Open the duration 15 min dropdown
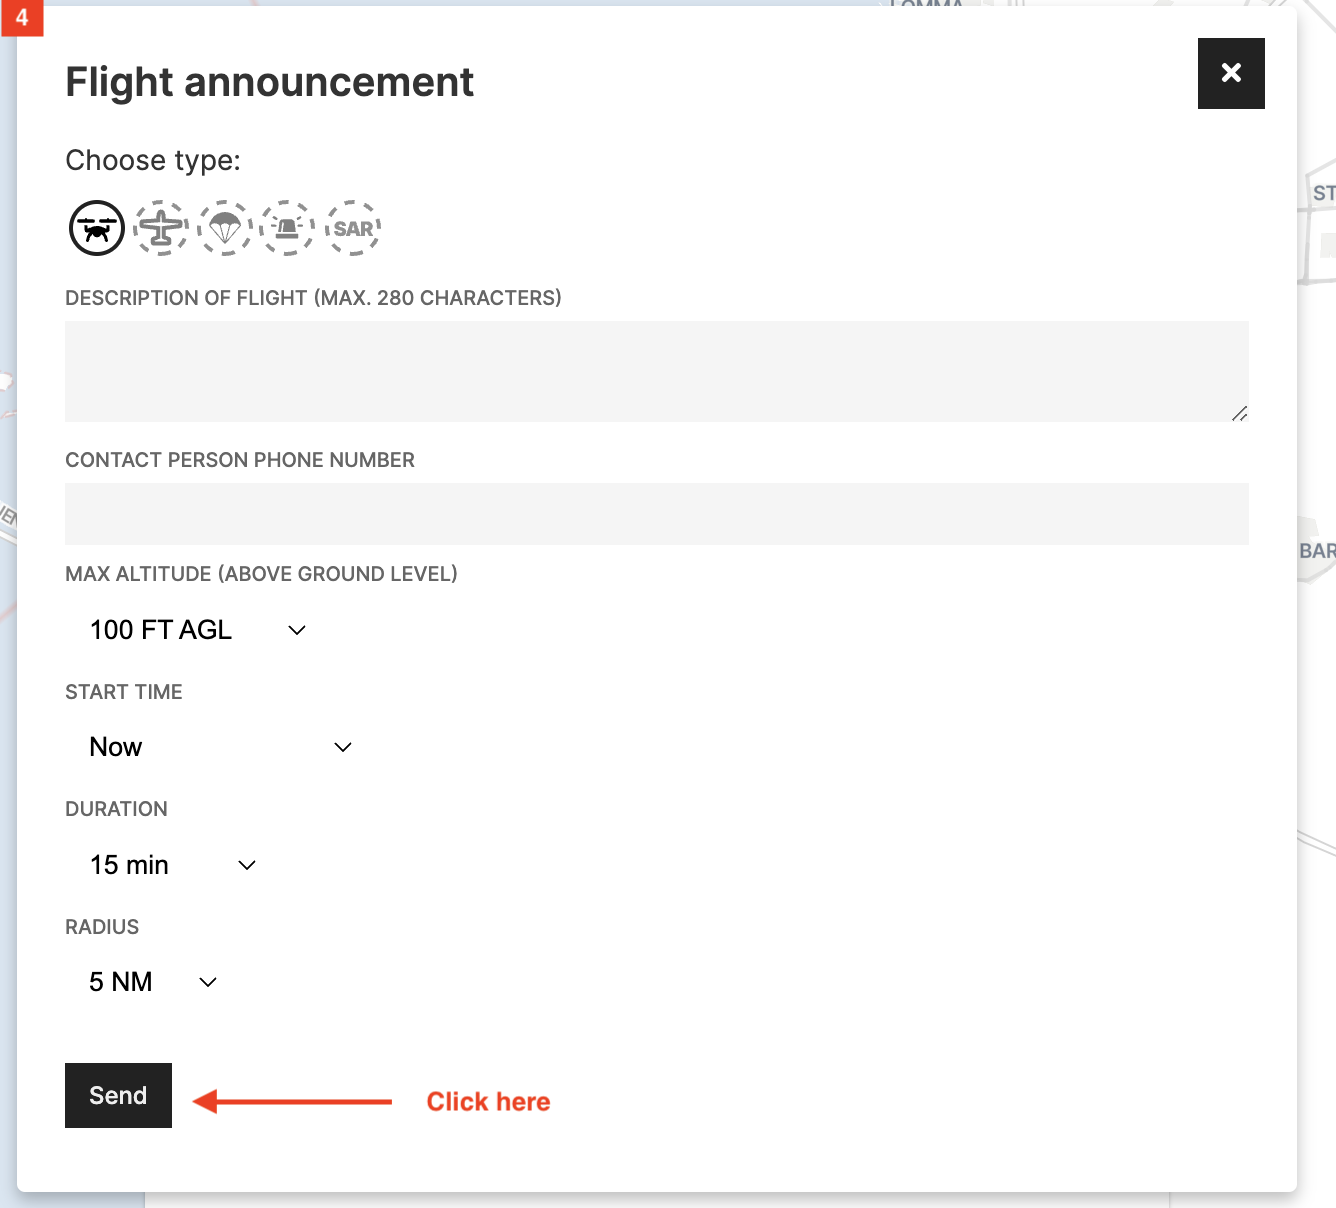 [172, 865]
